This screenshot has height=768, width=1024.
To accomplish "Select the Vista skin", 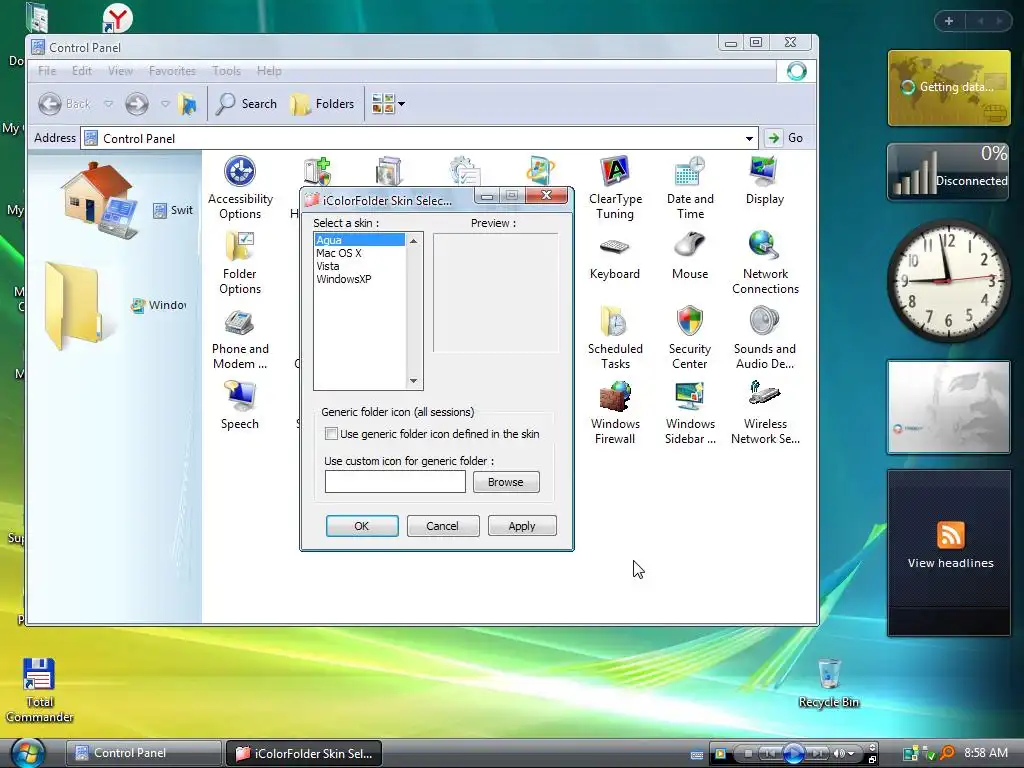I will (x=359, y=266).
